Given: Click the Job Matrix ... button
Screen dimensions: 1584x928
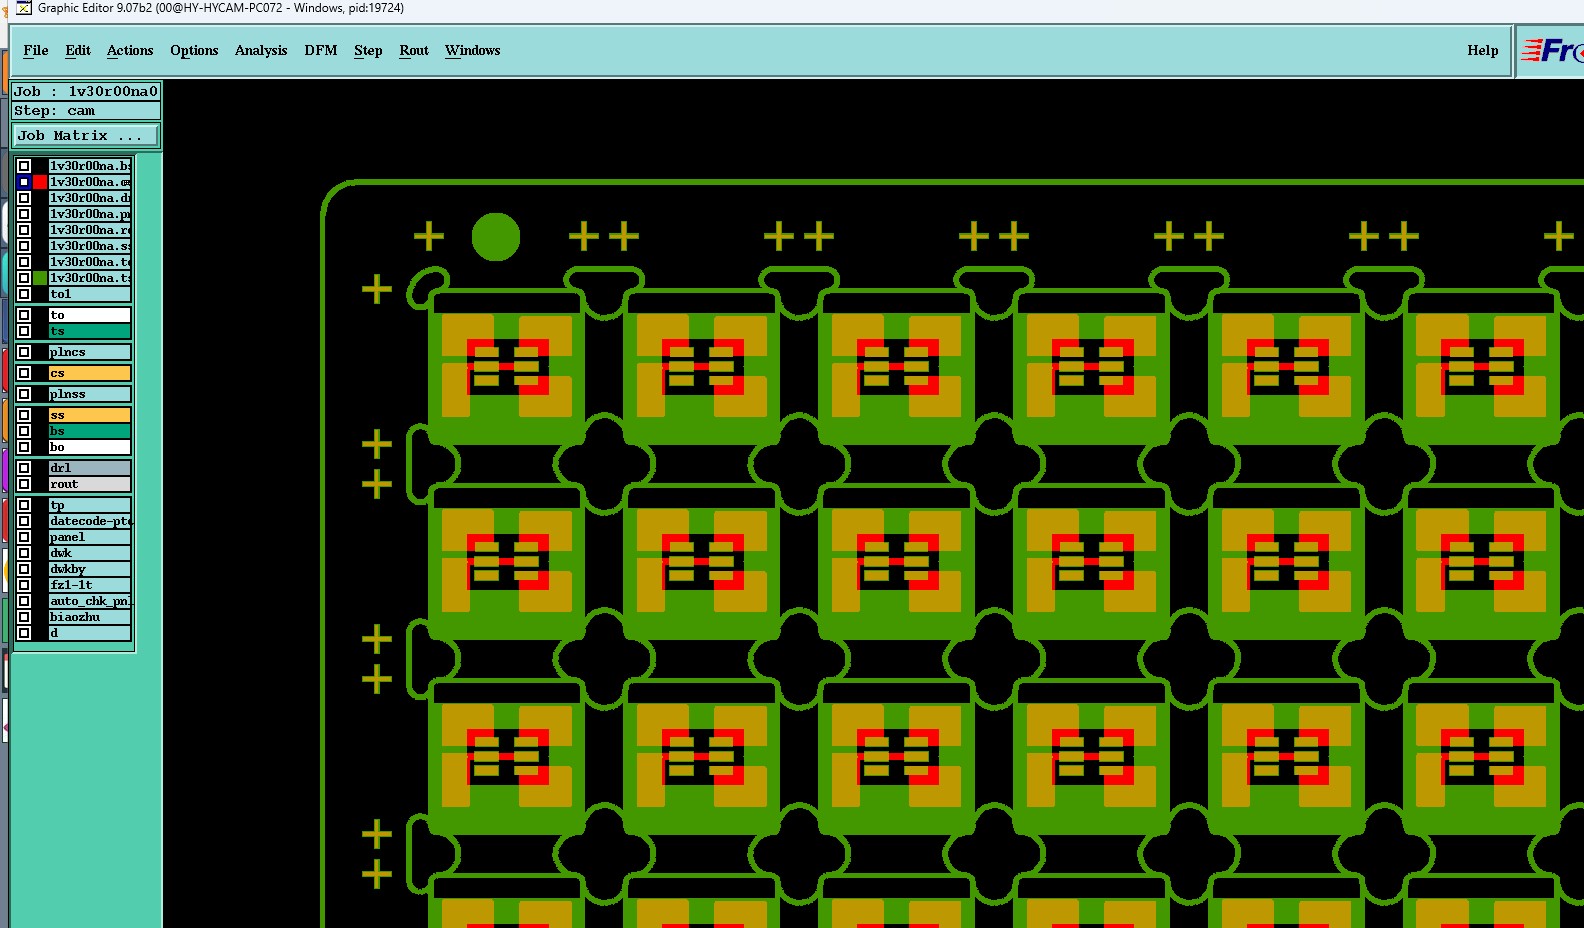Looking at the screenshot, I should click(86, 136).
